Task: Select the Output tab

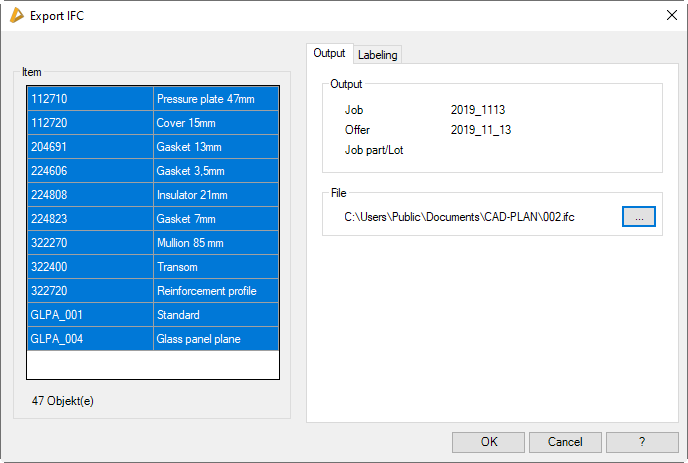Action: (x=329, y=53)
